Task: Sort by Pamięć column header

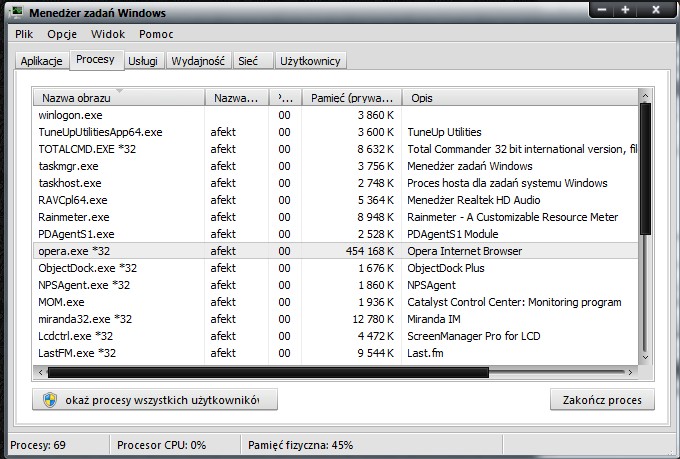Action: pos(350,98)
